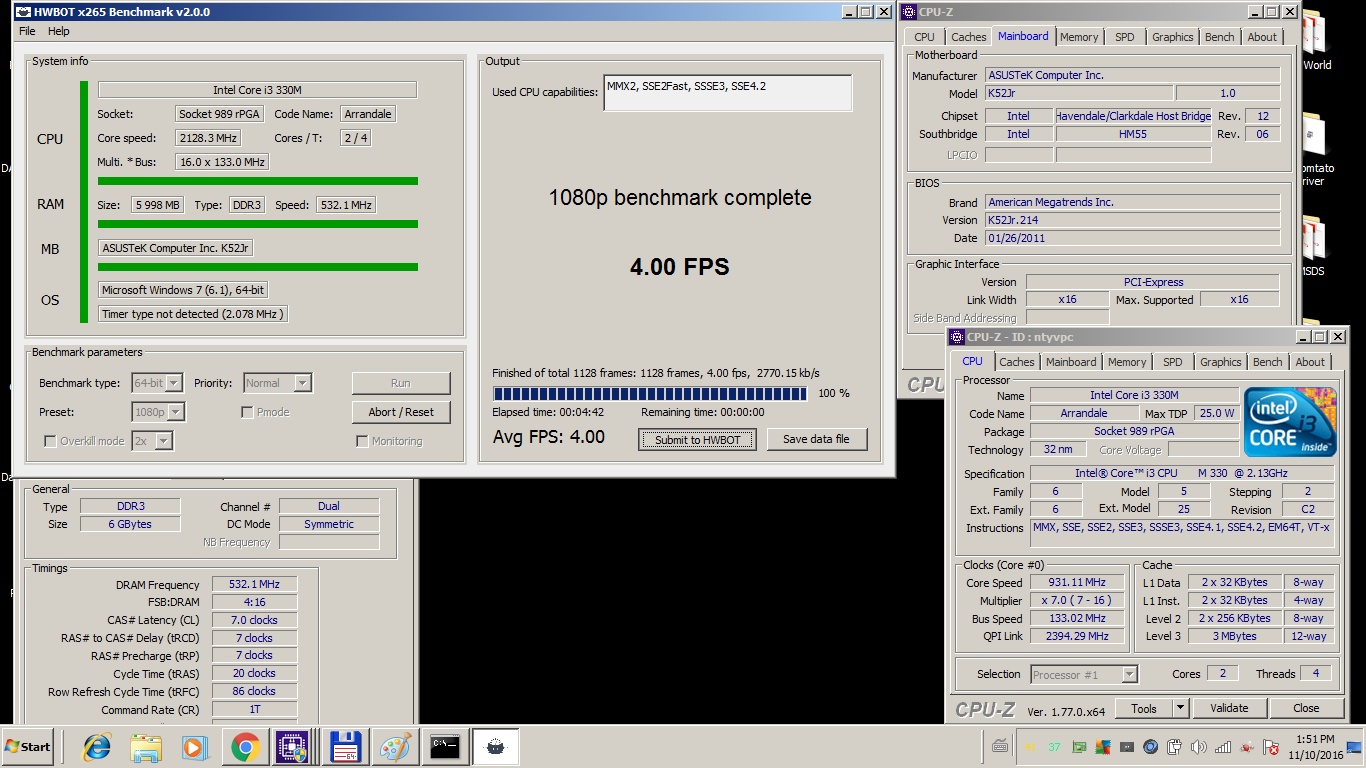
Task: Open Help menu in HWBOT x265
Action: click(59, 31)
